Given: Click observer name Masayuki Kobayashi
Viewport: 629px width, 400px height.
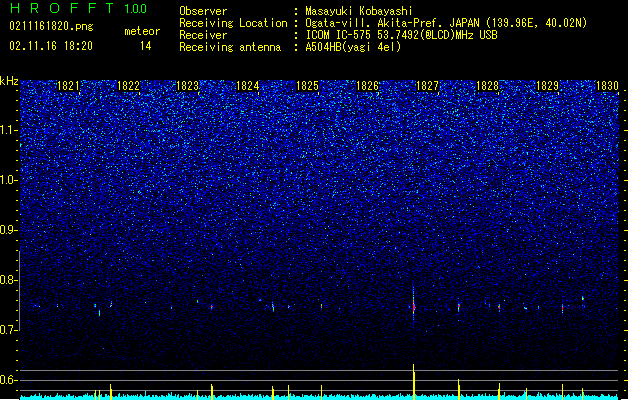Looking at the screenshot, I should (359, 11).
